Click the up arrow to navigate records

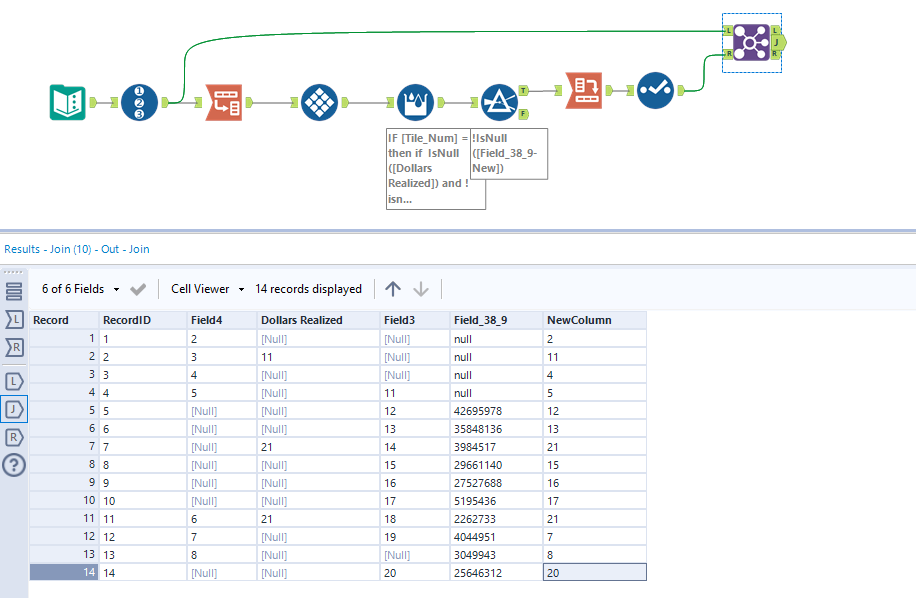tap(392, 288)
